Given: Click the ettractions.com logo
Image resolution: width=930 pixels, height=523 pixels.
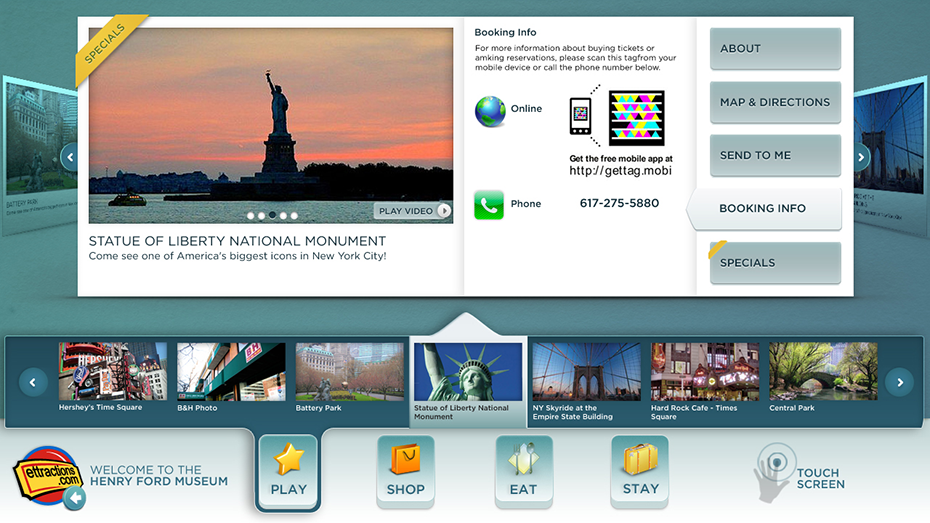Looking at the screenshot, I should click(48, 476).
